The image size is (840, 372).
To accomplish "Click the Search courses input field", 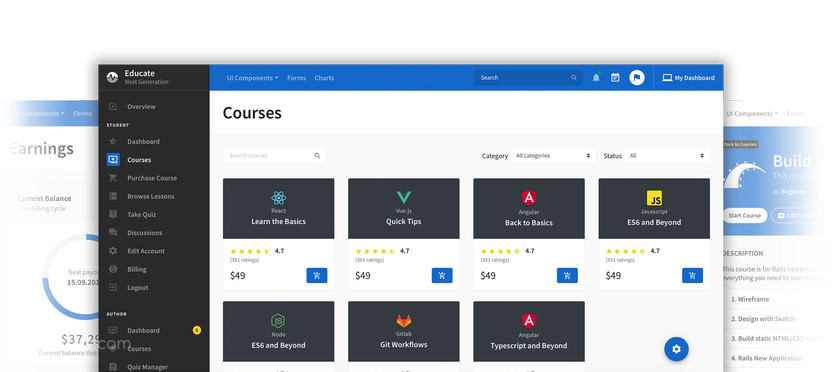I will click(274, 155).
